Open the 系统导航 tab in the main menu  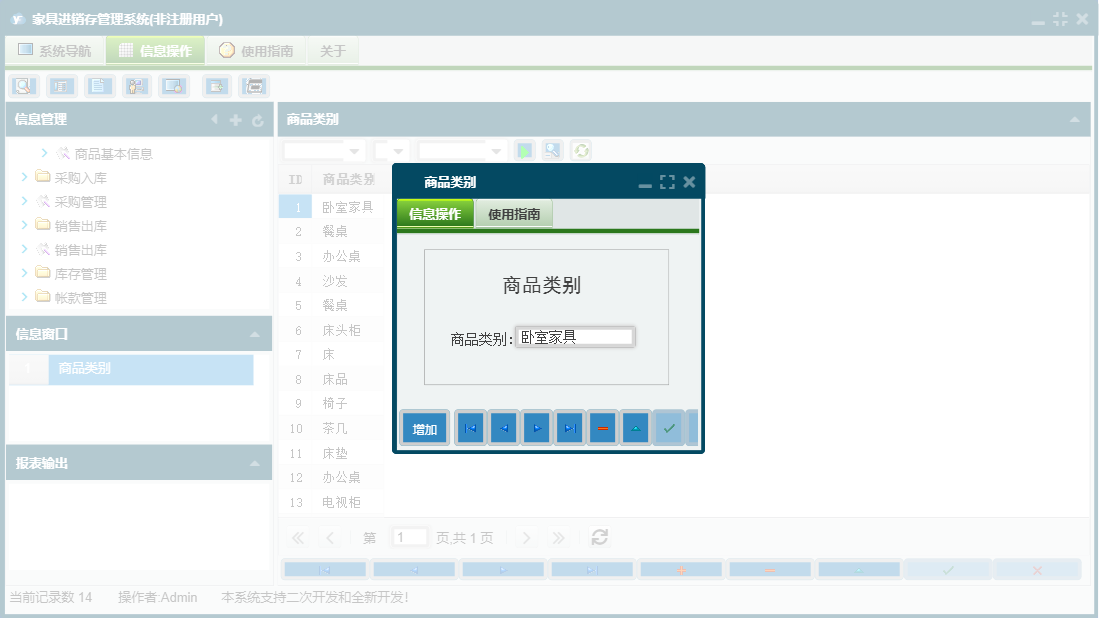54,50
